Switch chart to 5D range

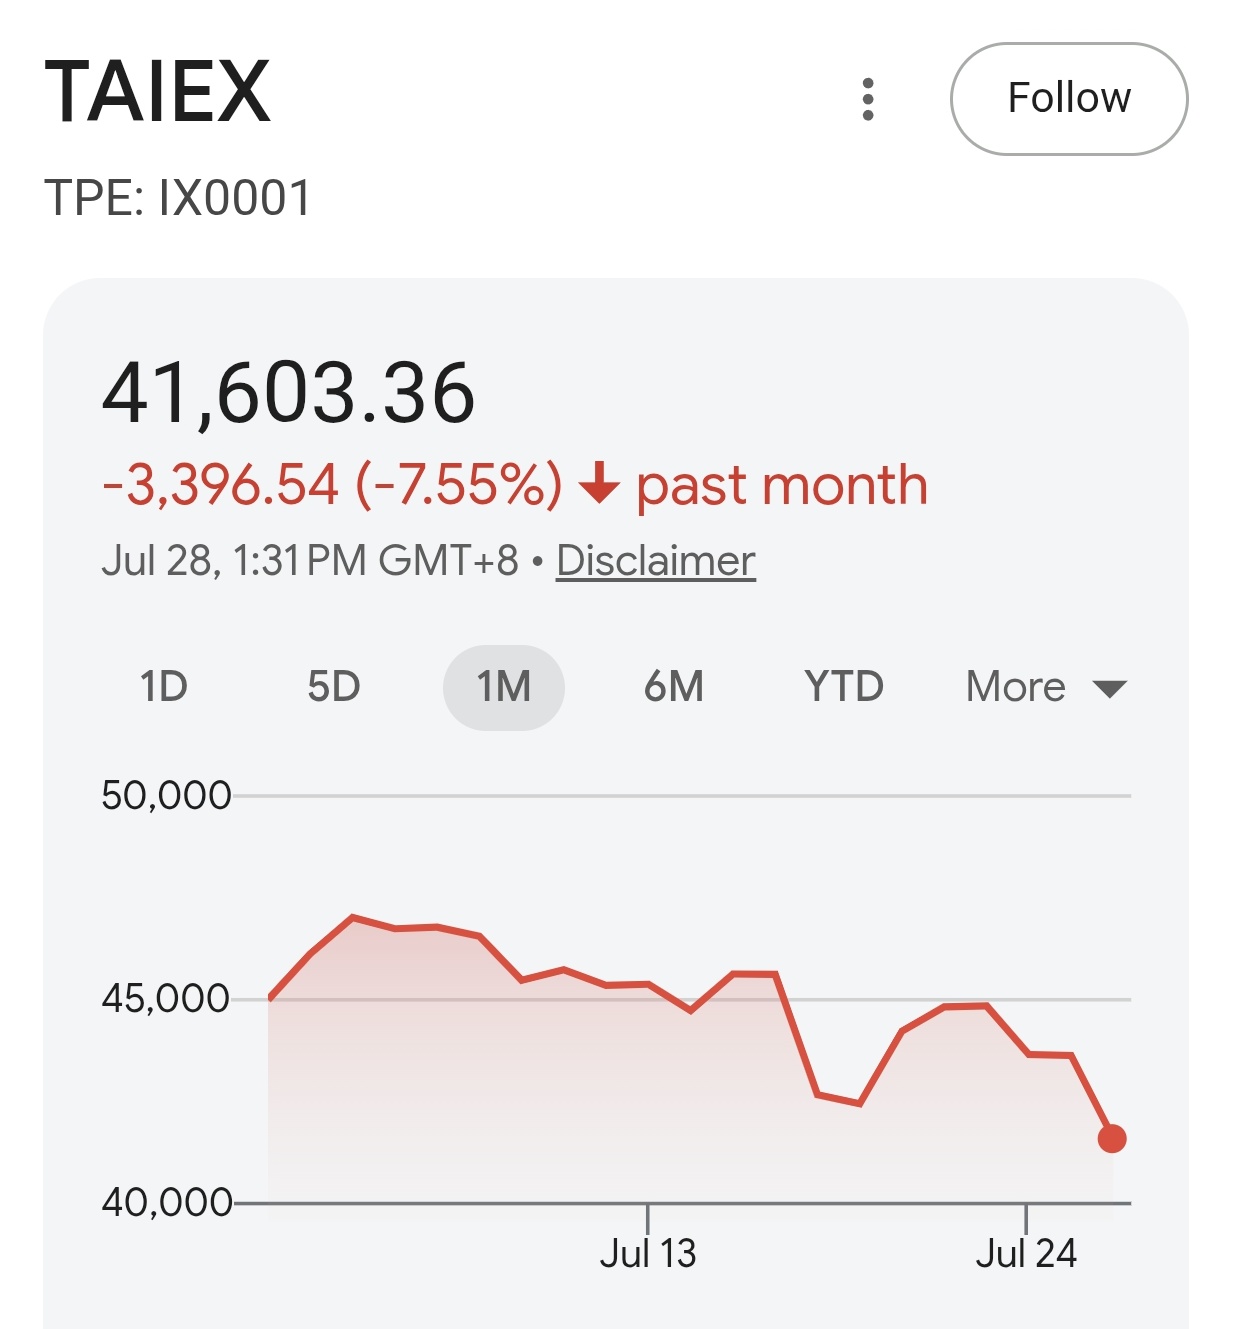coord(334,687)
